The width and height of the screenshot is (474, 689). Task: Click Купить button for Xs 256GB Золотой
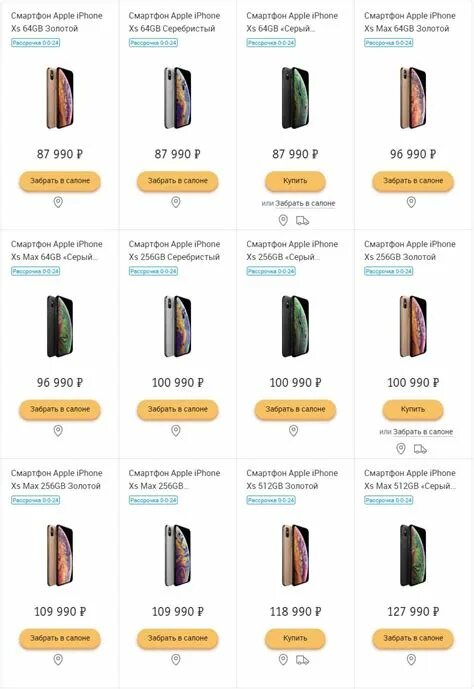(x=413, y=409)
